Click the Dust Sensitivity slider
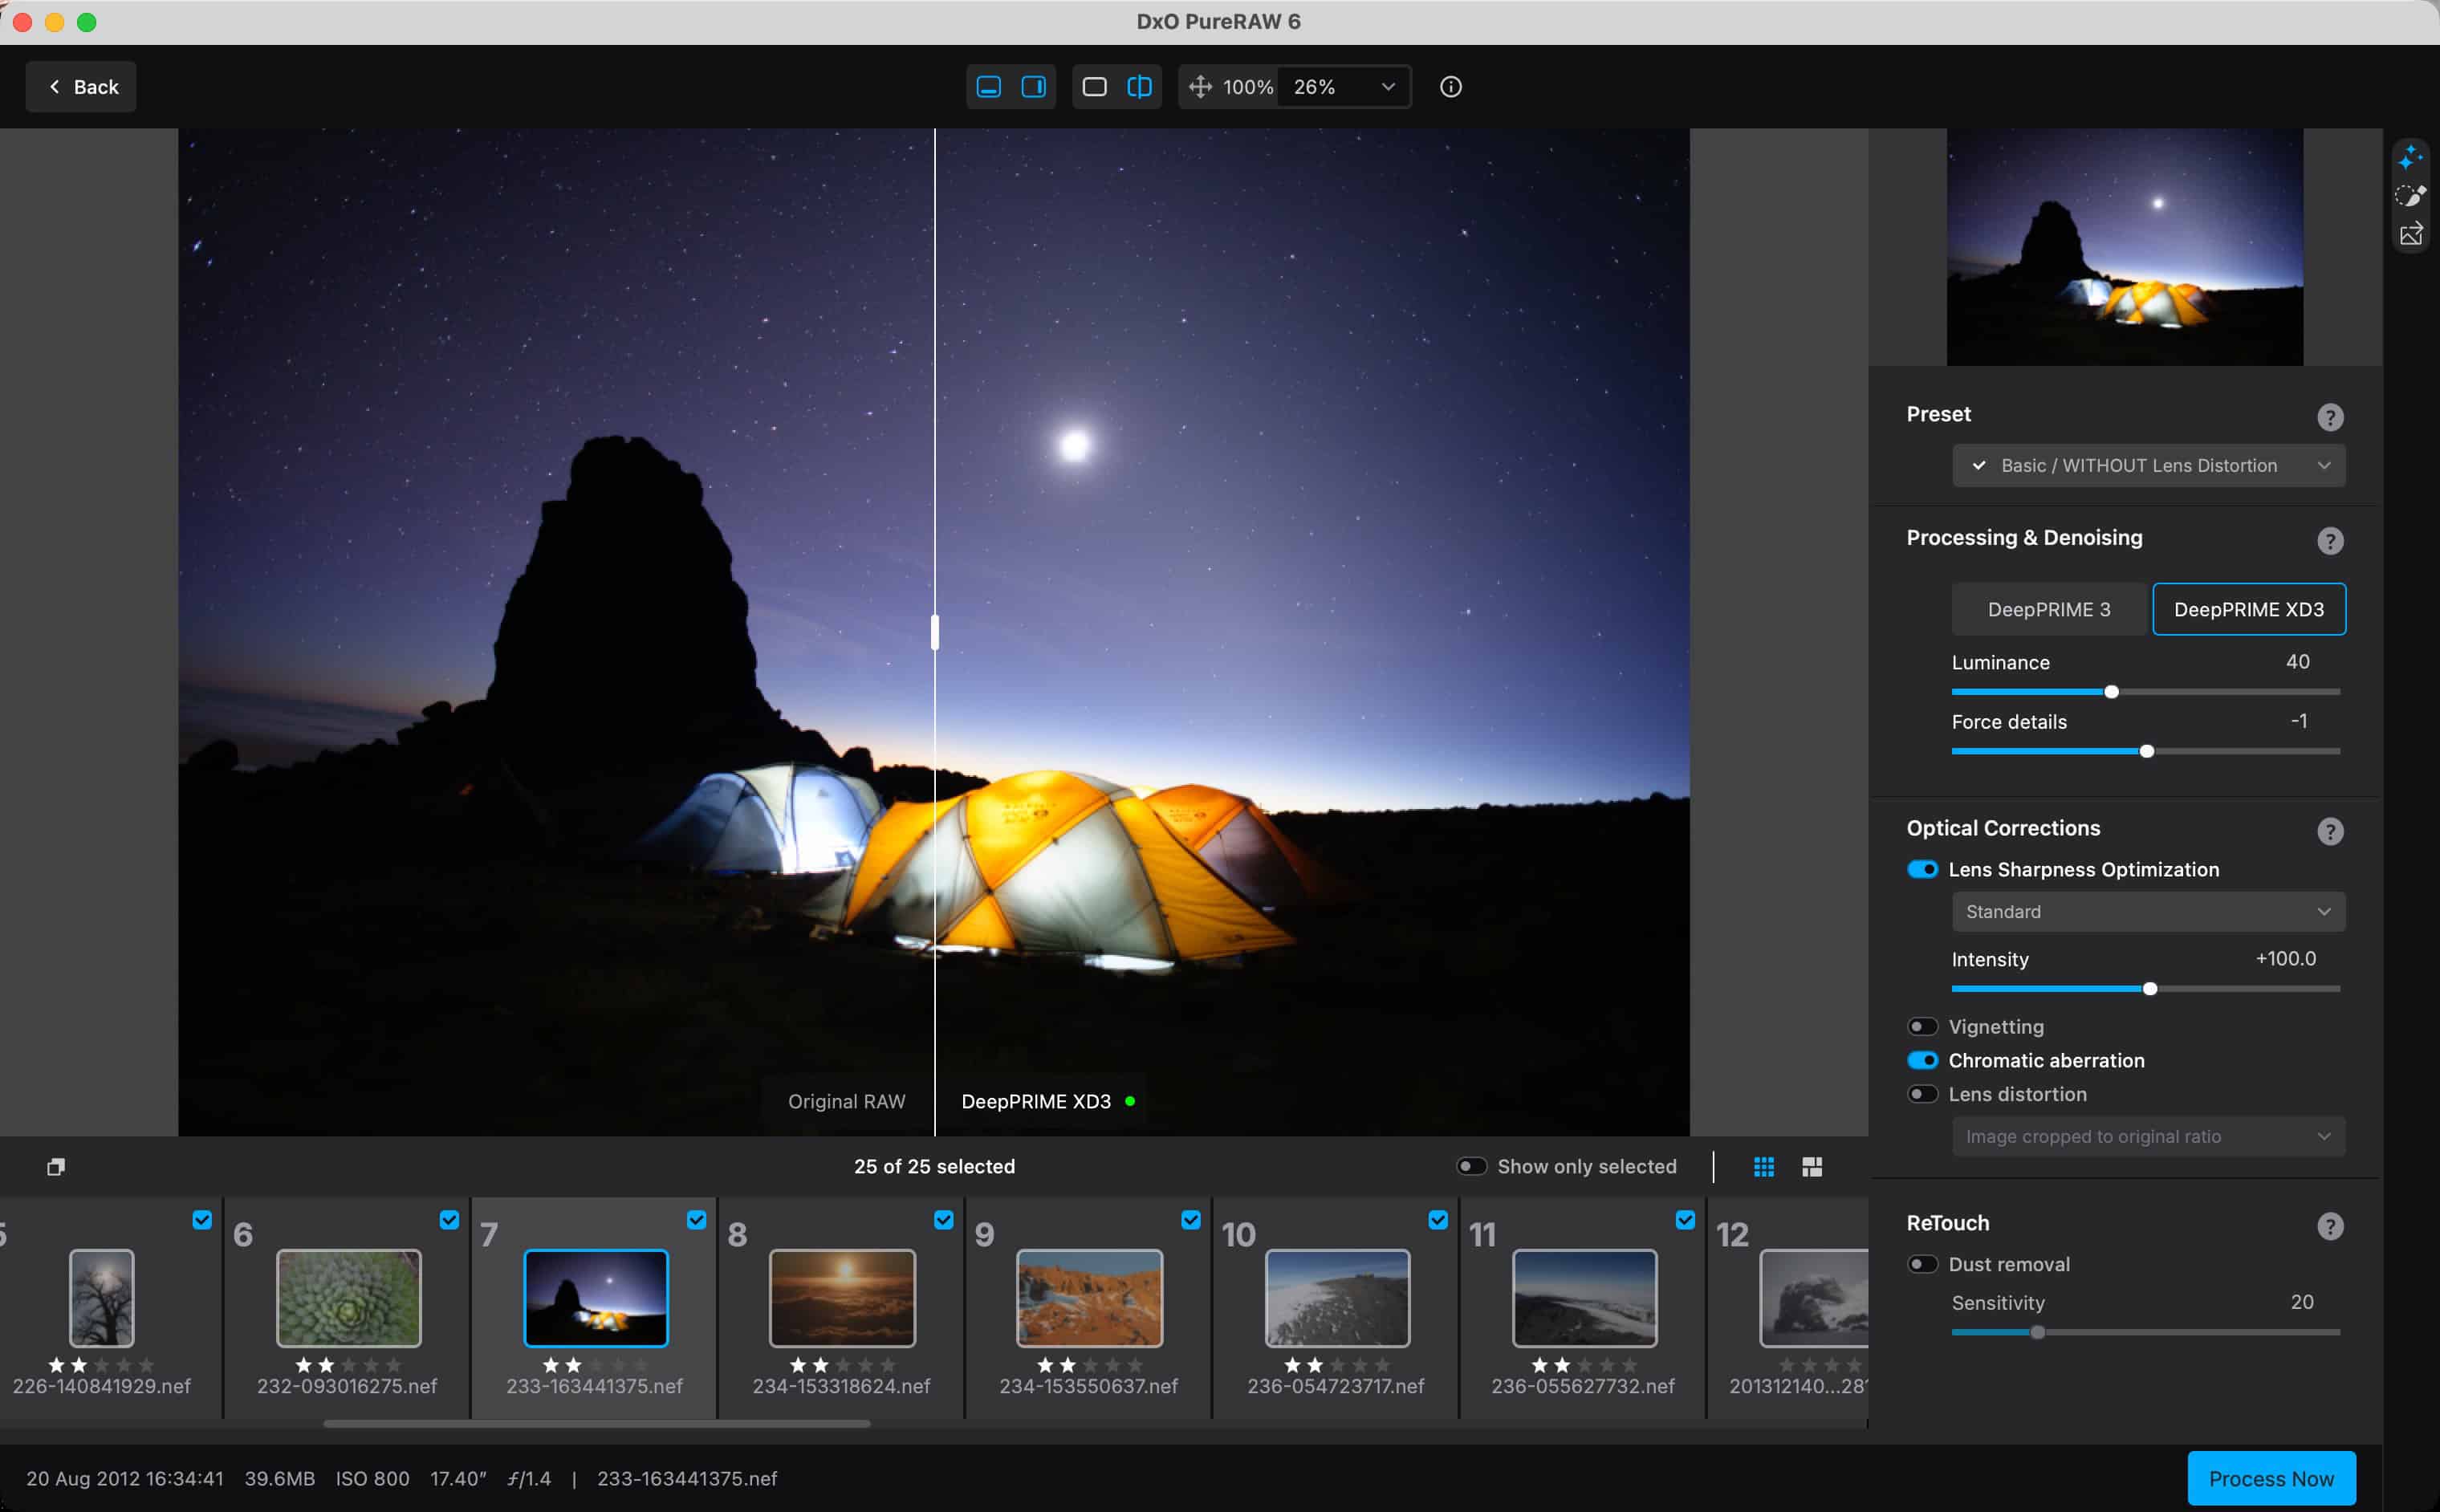Screen dimensions: 2440x1512 2145,1332
